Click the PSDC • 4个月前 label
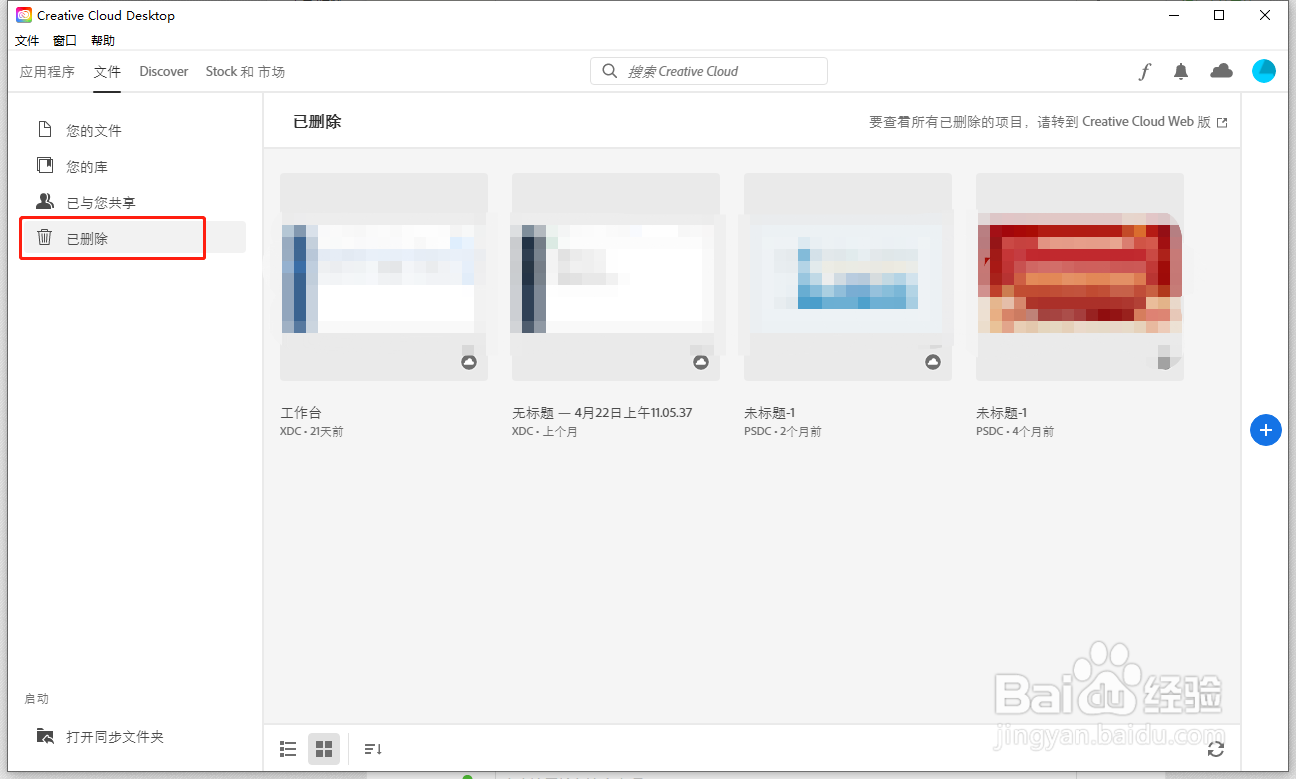Image resolution: width=1296 pixels, height=779 pixels. [1015, 432]
